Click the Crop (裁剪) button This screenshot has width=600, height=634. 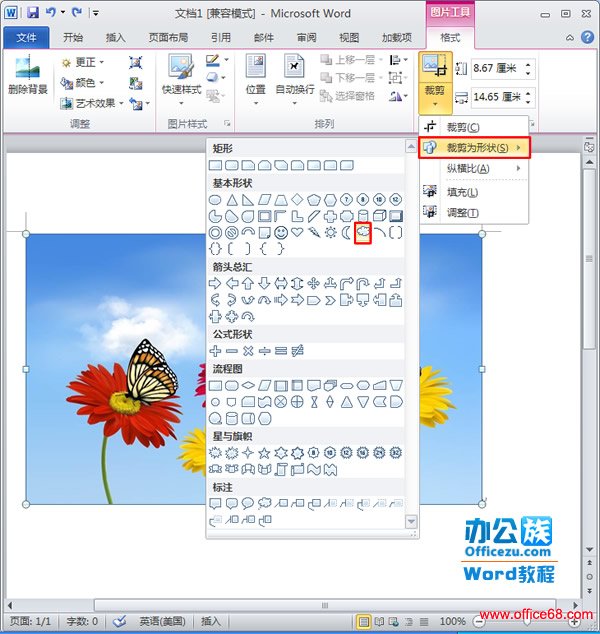click(435, 83)
